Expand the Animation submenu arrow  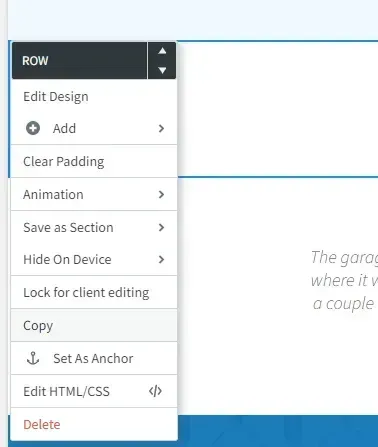click(161, 194)
